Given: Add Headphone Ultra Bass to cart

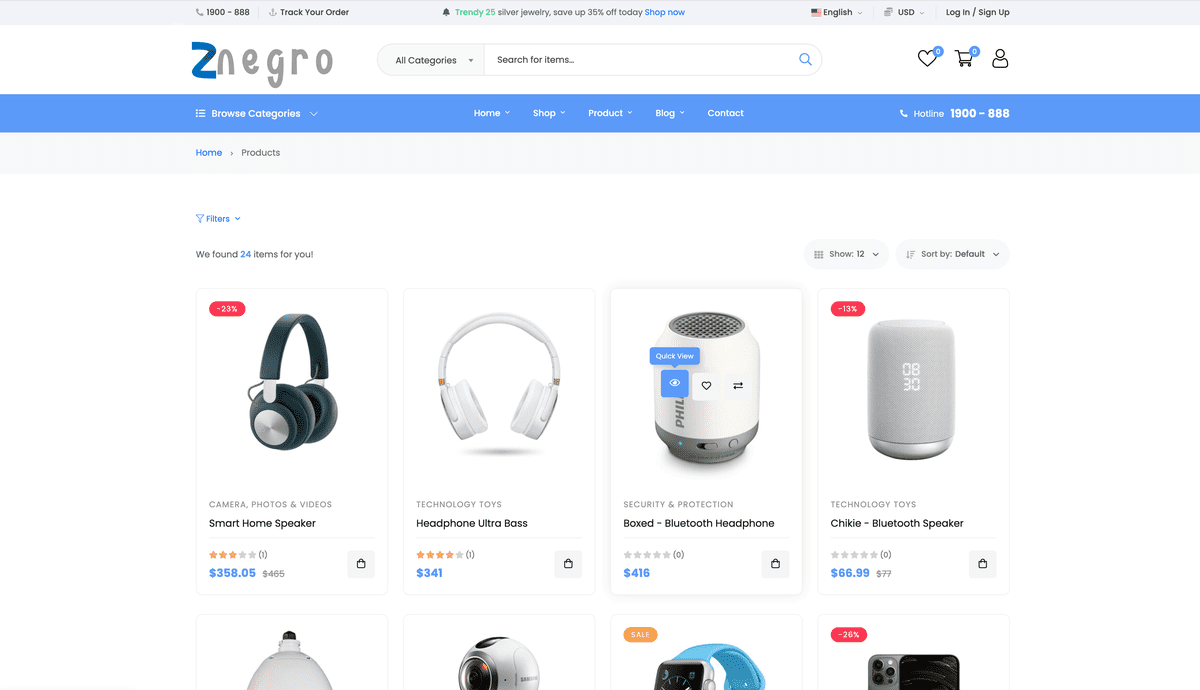Looking at the screenshot, I should (x=568, y=564).
